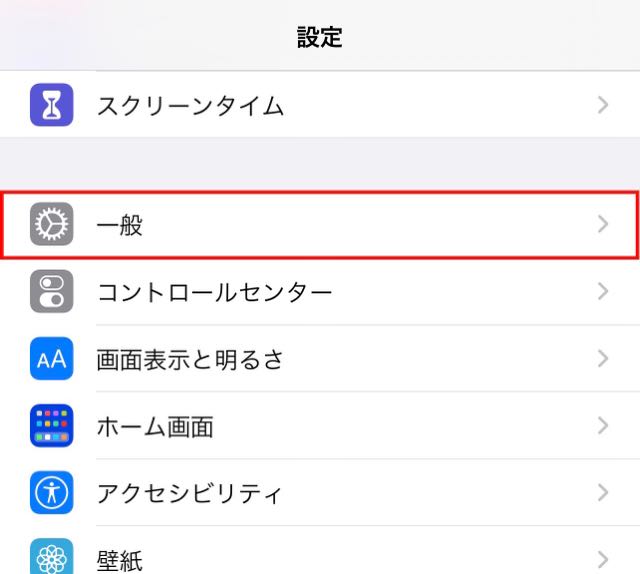Expand chevron on ホーム画面 row
Viewport: 640px width, 574px height.
tap(603, 425)
